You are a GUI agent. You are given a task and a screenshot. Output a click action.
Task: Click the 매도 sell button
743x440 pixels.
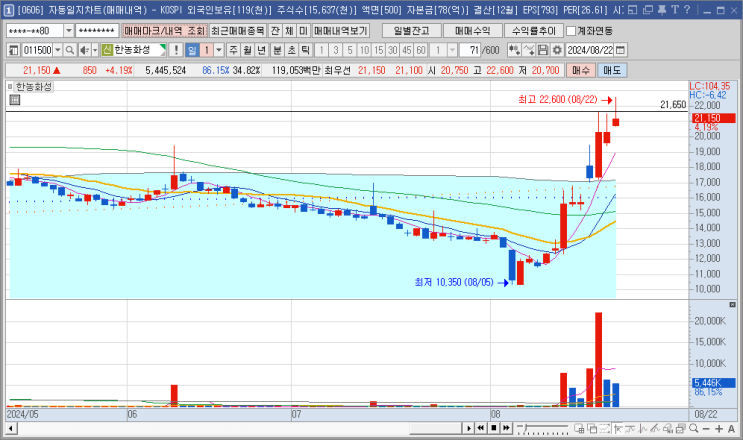click(x=612, y=71)
